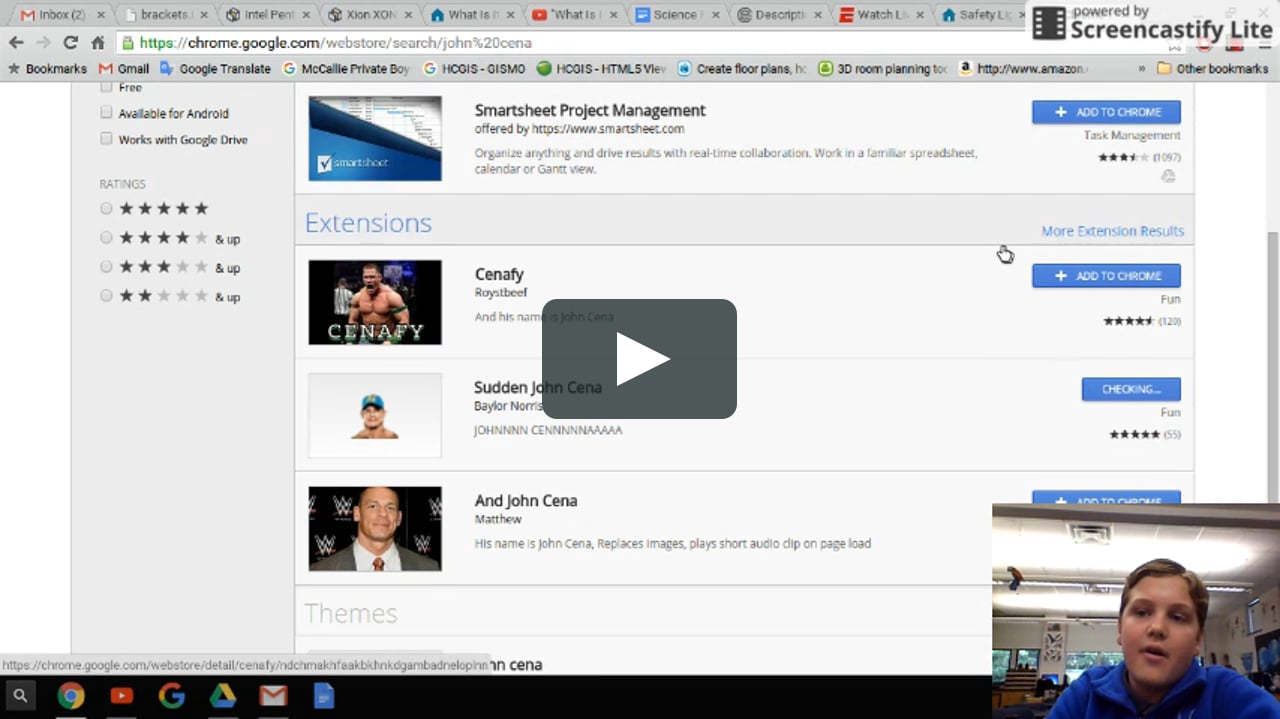
Task: Switch to the Descriptio tab
Action: click(778, 15)
